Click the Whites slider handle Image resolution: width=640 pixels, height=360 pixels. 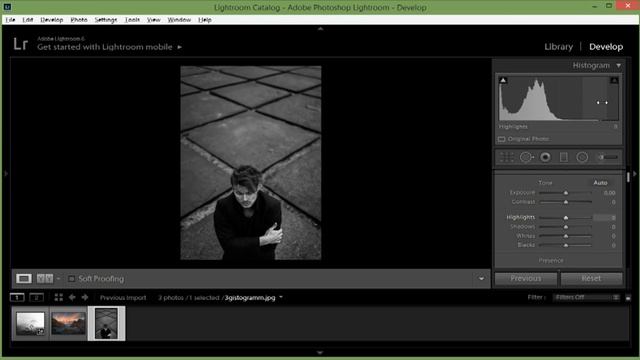click(x=566, y=236)
